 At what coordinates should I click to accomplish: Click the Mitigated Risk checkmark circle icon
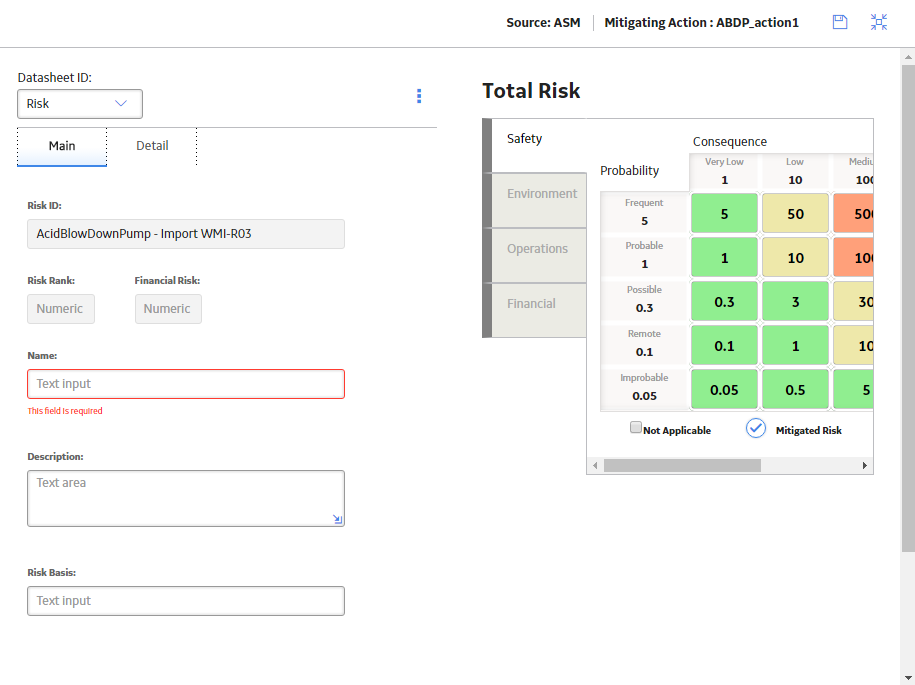[x=756, y=428]
